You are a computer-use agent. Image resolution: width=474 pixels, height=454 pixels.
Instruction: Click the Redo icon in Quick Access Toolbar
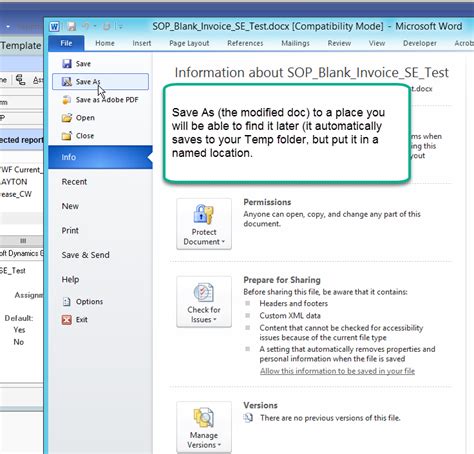[x=106, y=26]
